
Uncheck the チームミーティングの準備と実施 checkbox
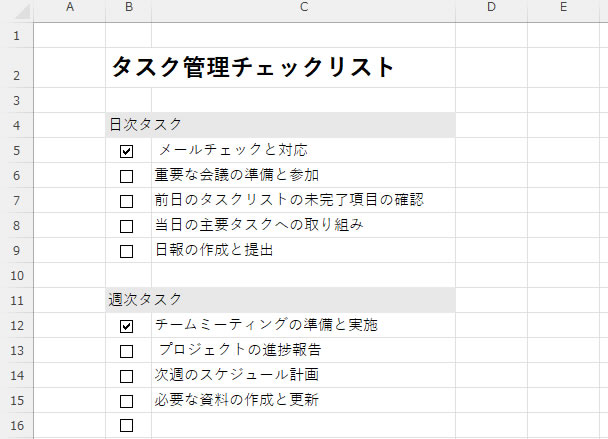(x=126, y=327)
